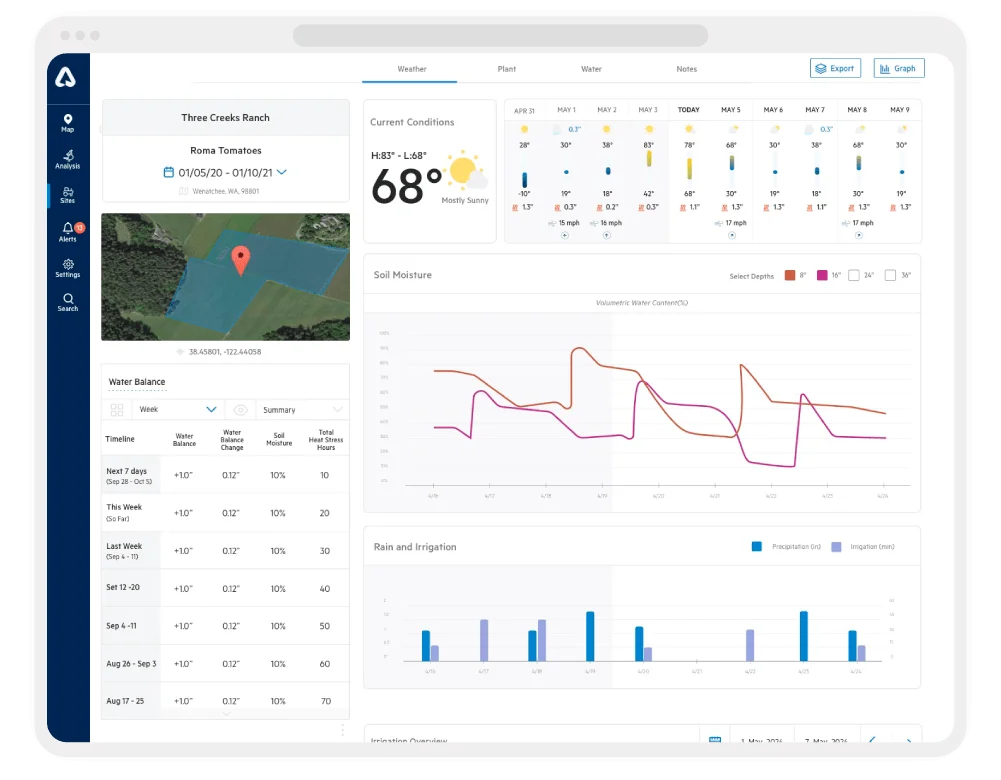Click the wind direction arrow under MAY 8
The image size is (1001, 780).
[x=859, y=236]
